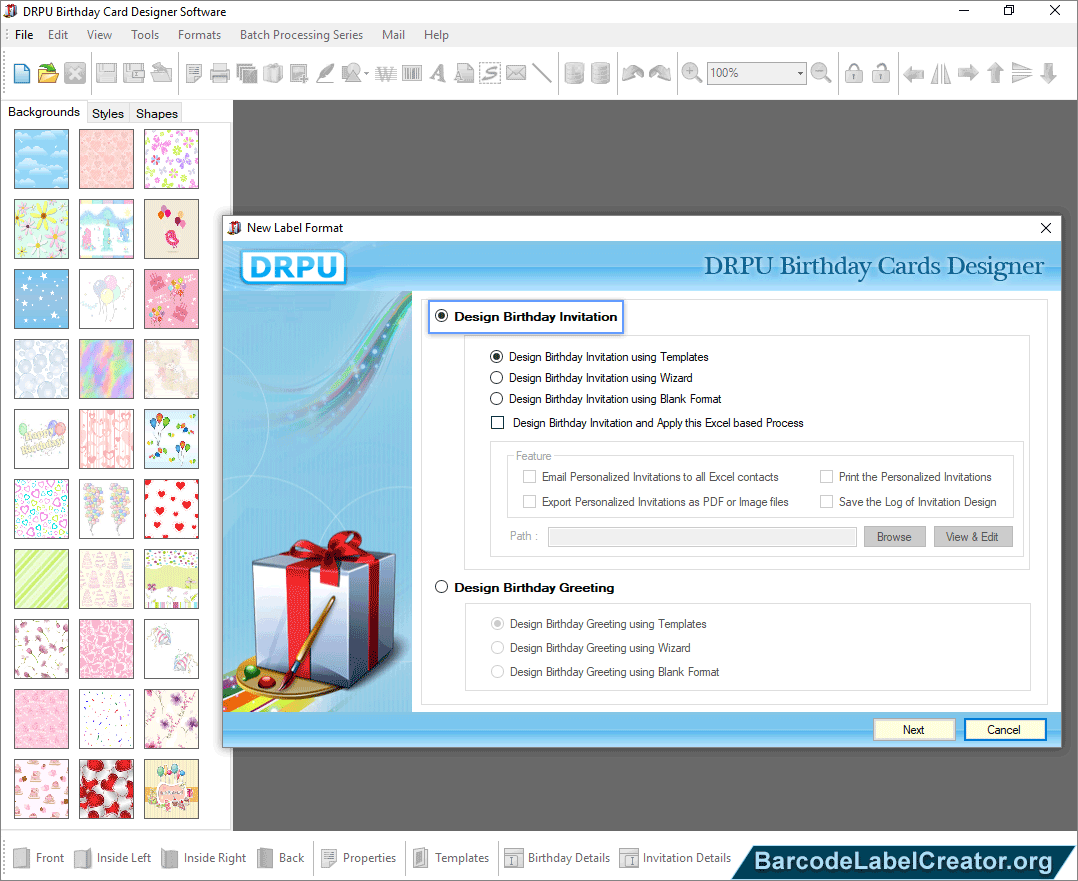Choose the red hearts on white background

coord(171,509)
